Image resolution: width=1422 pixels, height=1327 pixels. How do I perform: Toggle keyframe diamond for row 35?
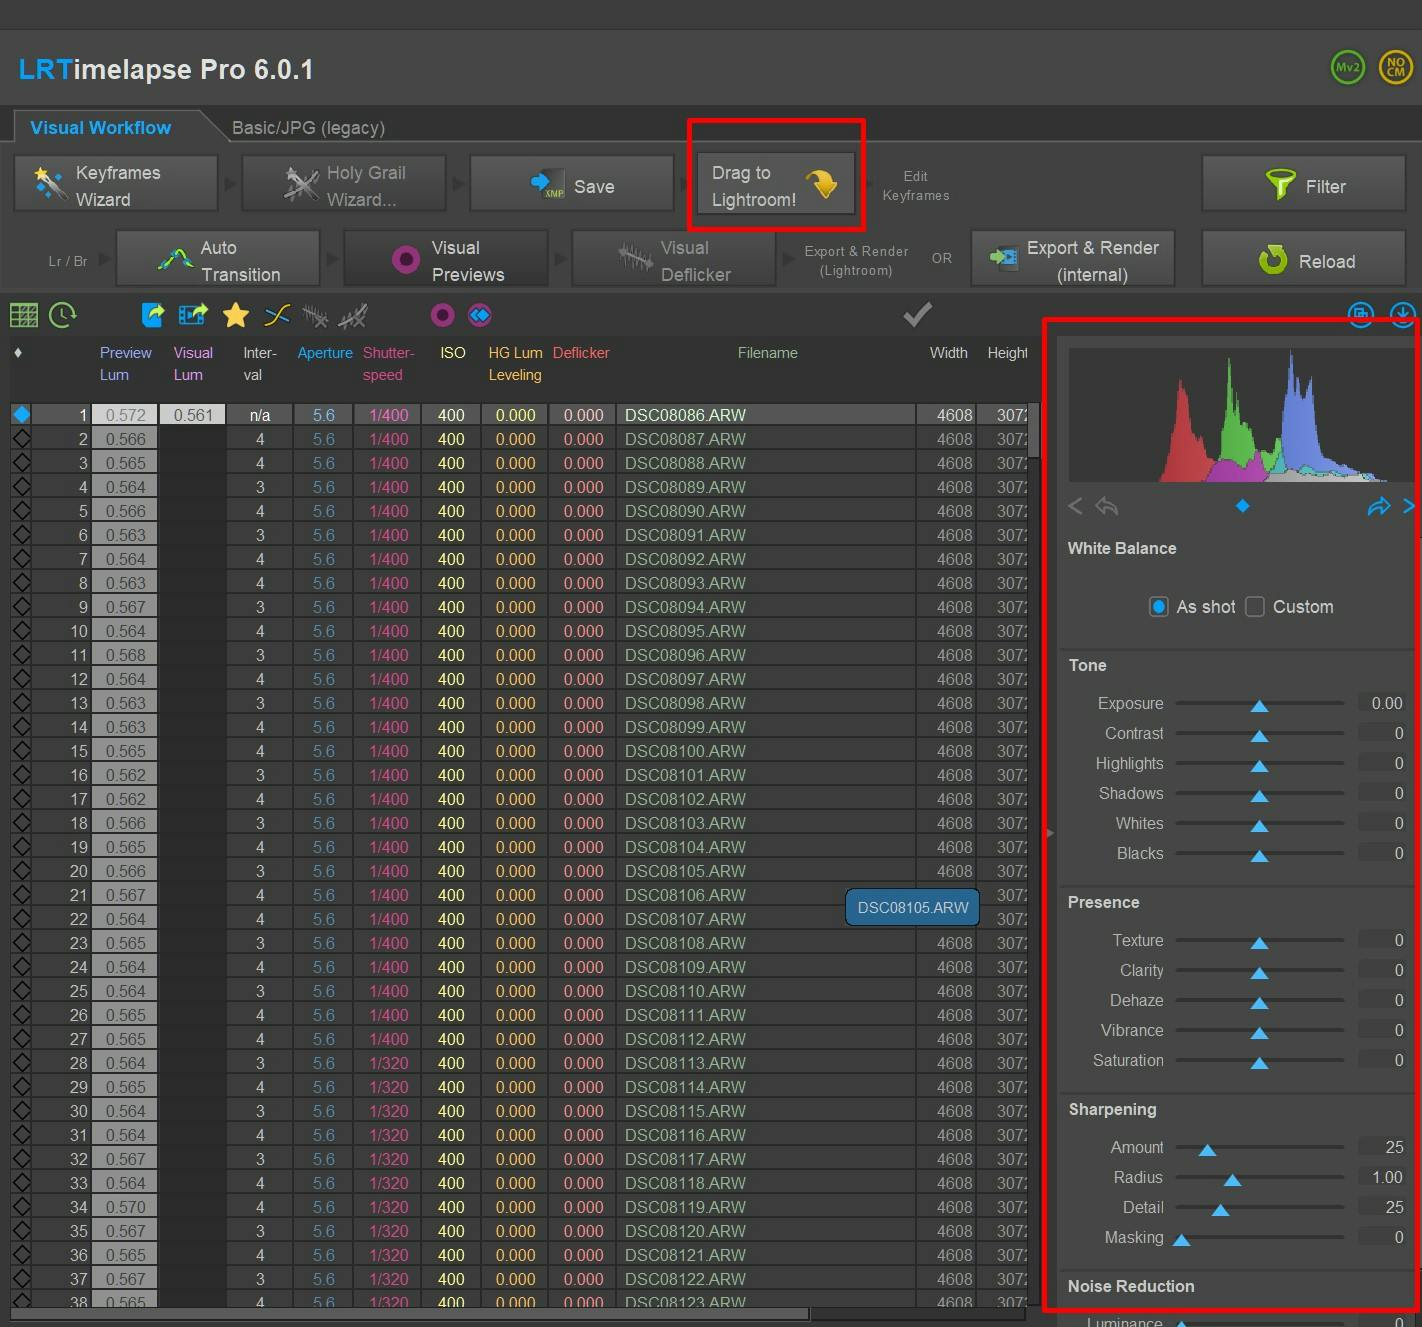click(x=21, y=1231)
